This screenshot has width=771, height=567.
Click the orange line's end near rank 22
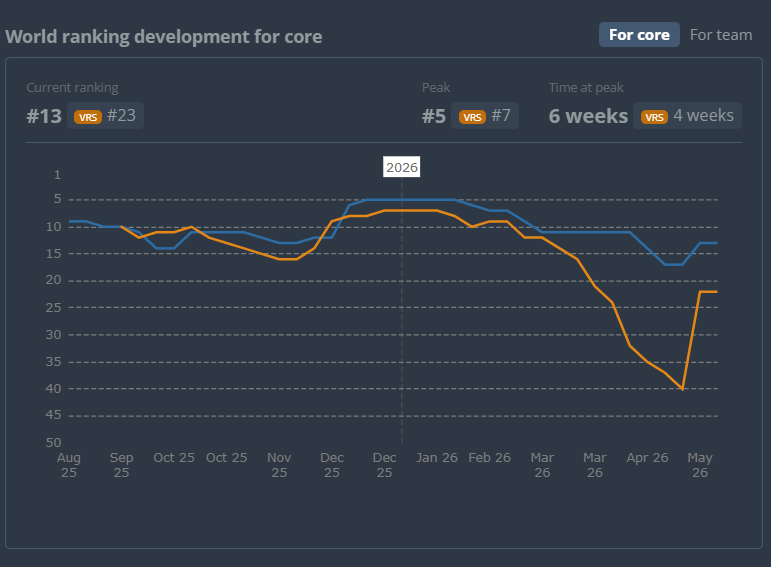pos(717,292)
